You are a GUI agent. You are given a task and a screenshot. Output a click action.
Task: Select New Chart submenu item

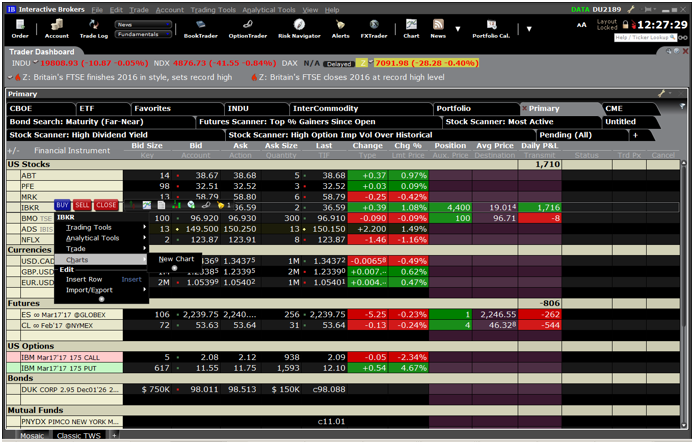pyautogui.click(x=176, y=259)
